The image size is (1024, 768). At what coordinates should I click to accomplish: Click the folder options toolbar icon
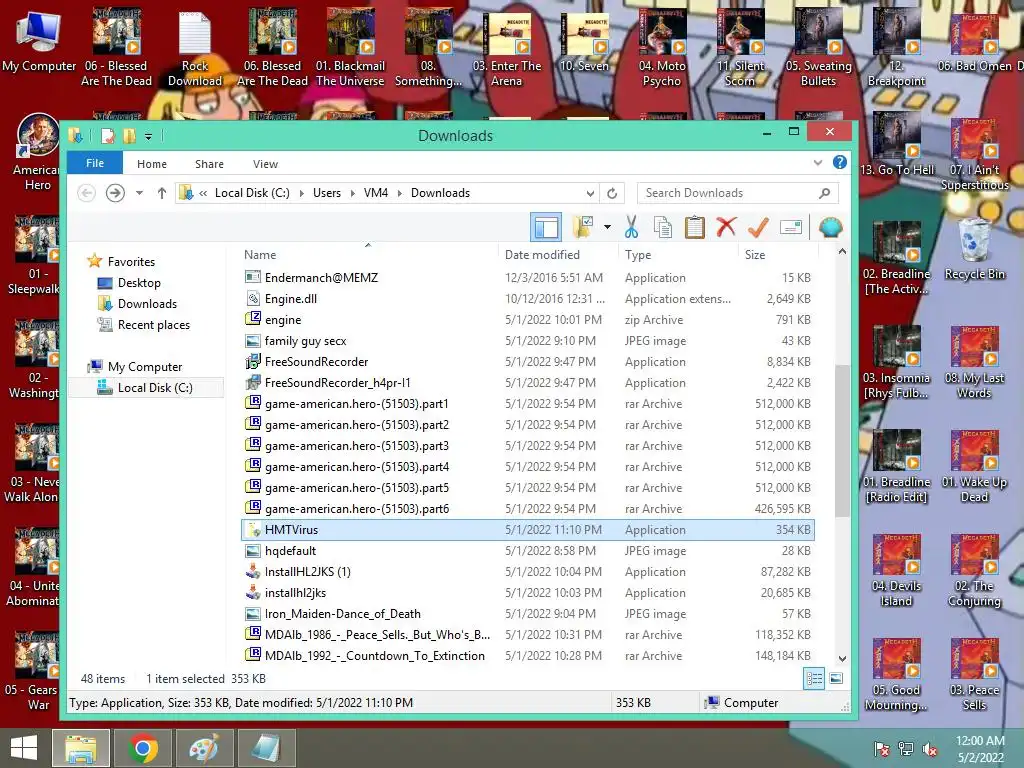[x=583, y=227]
